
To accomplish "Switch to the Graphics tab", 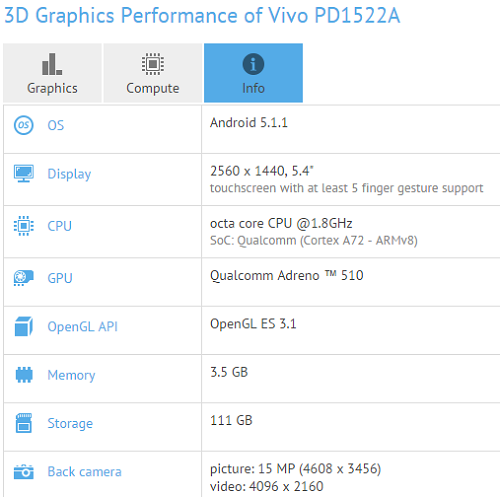I will [x=52, y=73].
